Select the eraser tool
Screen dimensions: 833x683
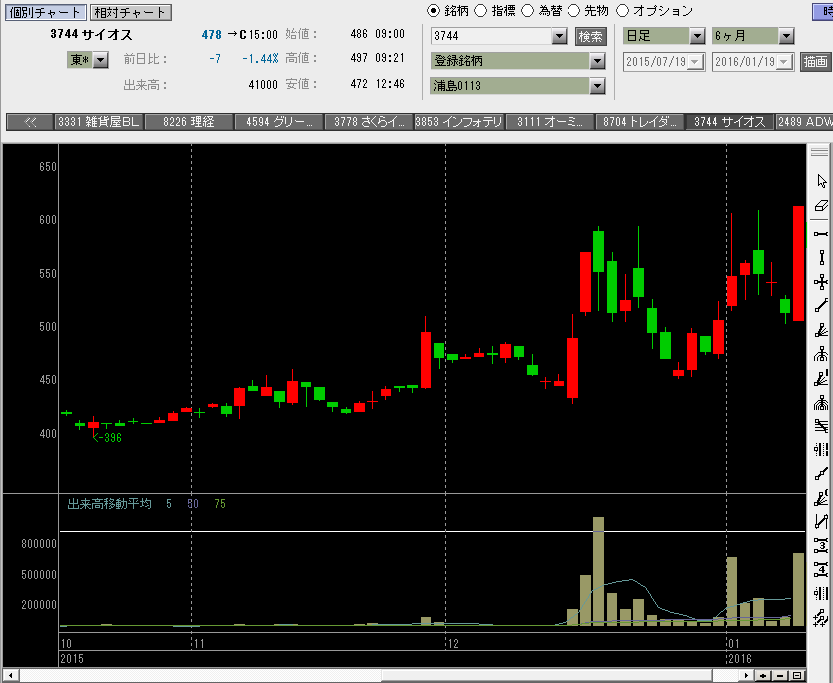[x=821, y=206]
